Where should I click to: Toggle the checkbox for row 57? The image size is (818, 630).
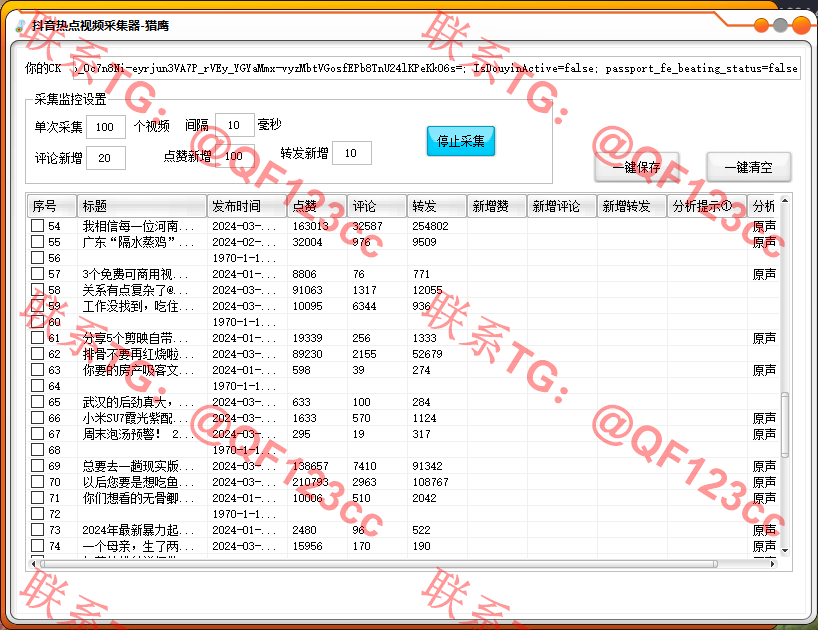(37, 273)
